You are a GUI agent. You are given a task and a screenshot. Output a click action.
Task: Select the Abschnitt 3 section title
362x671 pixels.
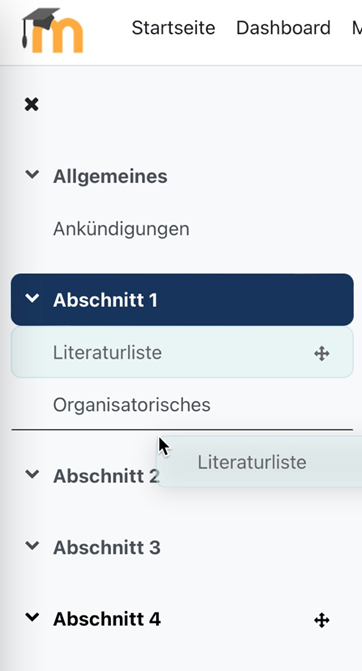[107, 548]
